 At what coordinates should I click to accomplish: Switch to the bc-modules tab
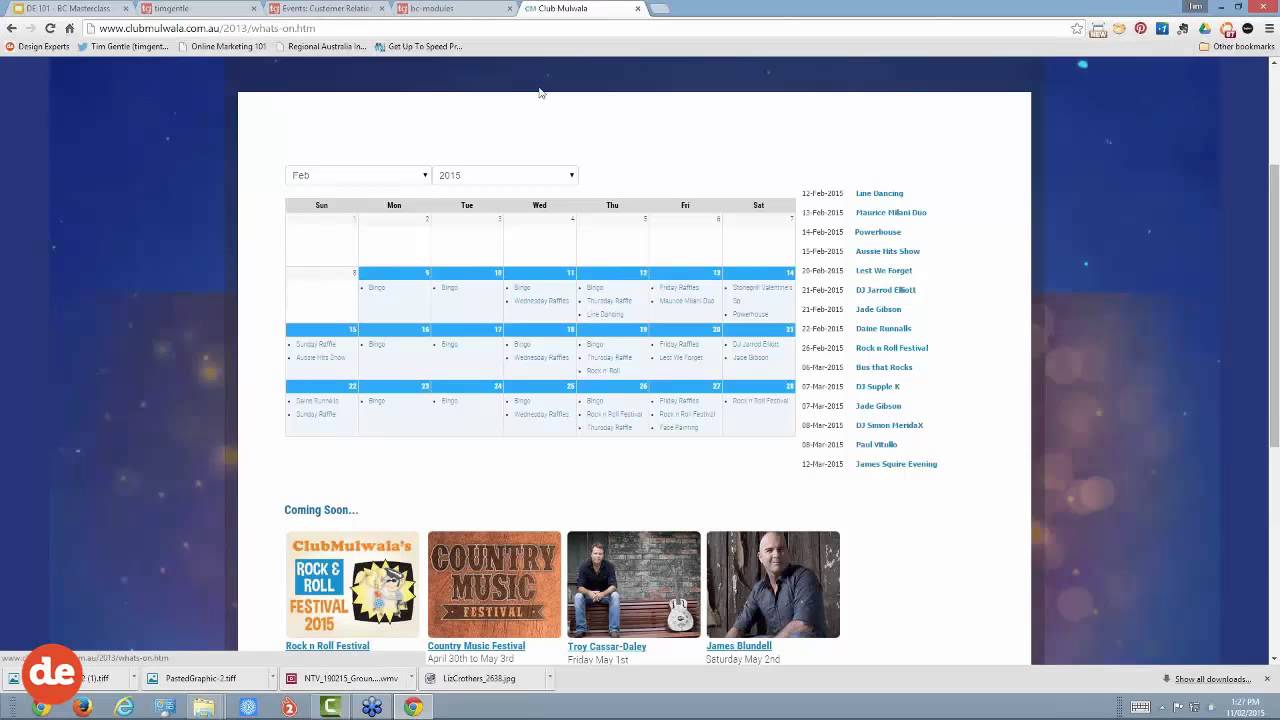452,8
